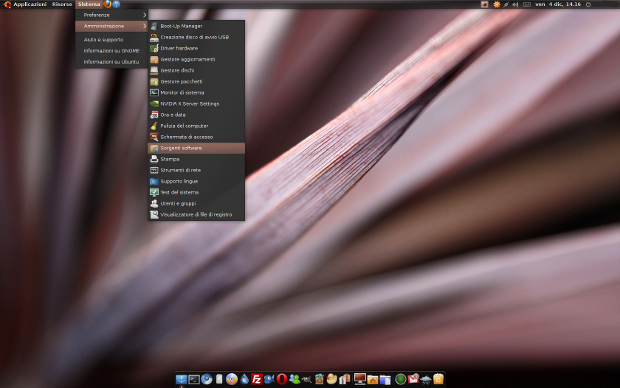Close the open Sistema menu
This screenshot has width=620, height=388.
89,4
